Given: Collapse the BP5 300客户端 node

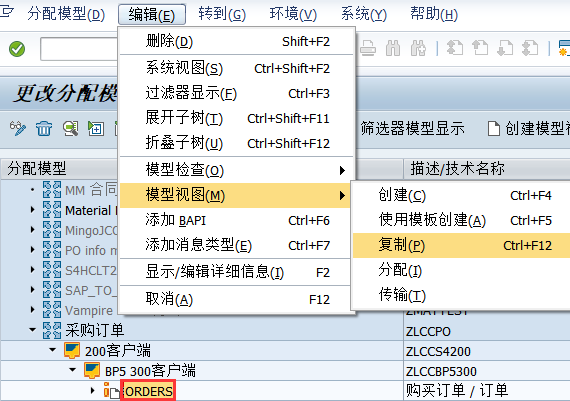Looking at the screenshot, I should coord(73,370).
